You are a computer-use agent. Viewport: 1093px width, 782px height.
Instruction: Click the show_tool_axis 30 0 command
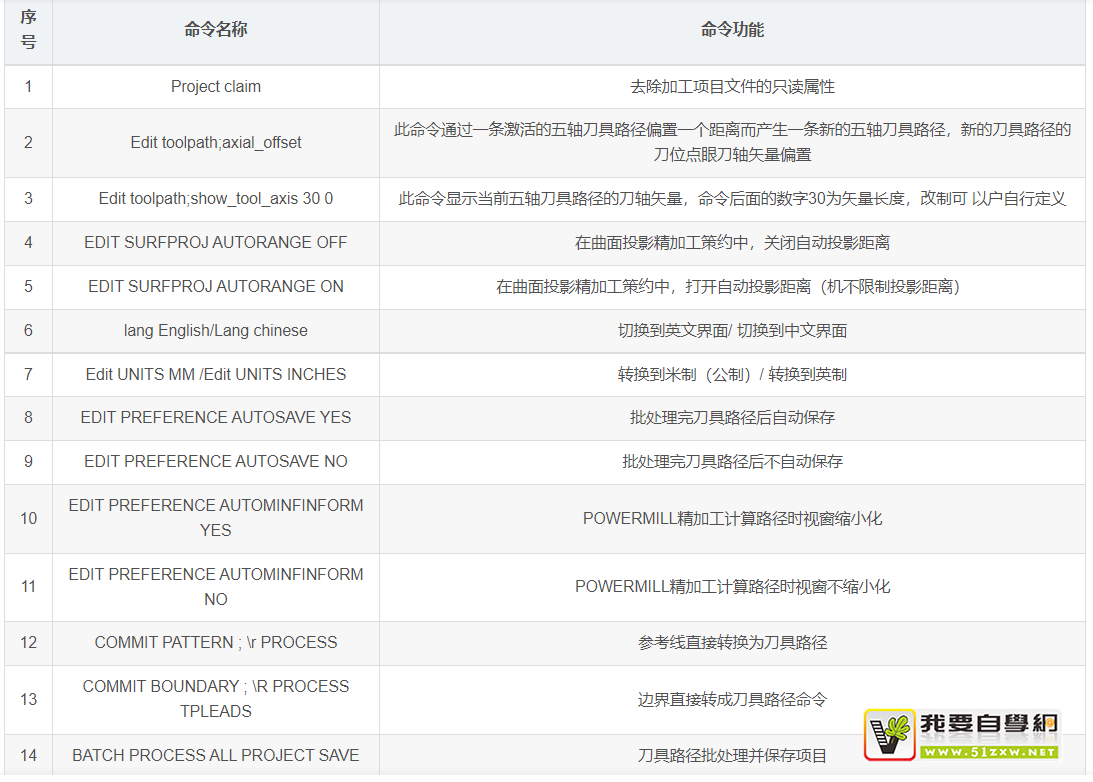tap(216, 199)
